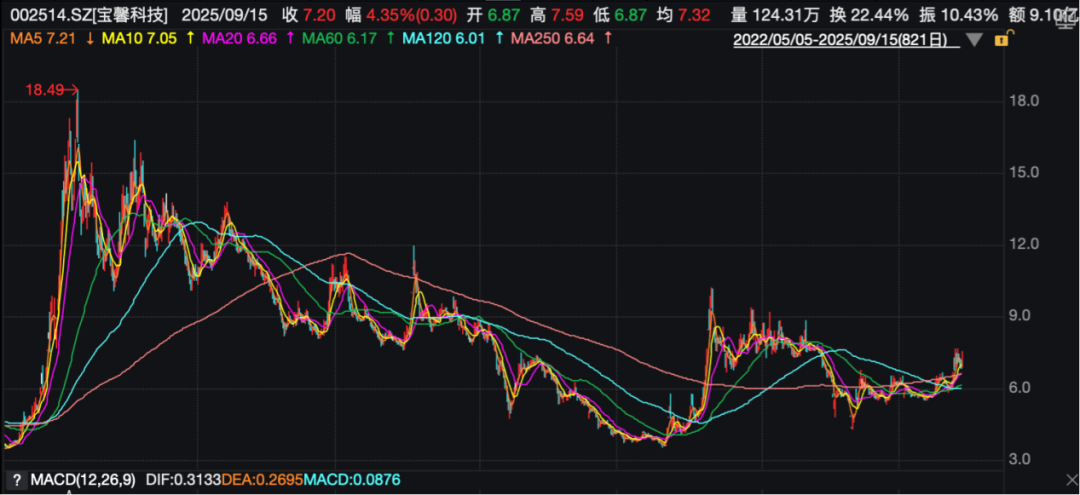Select the MA120 6.01 moving average label
Screen dimensions: 1080x495
(445, 39)
